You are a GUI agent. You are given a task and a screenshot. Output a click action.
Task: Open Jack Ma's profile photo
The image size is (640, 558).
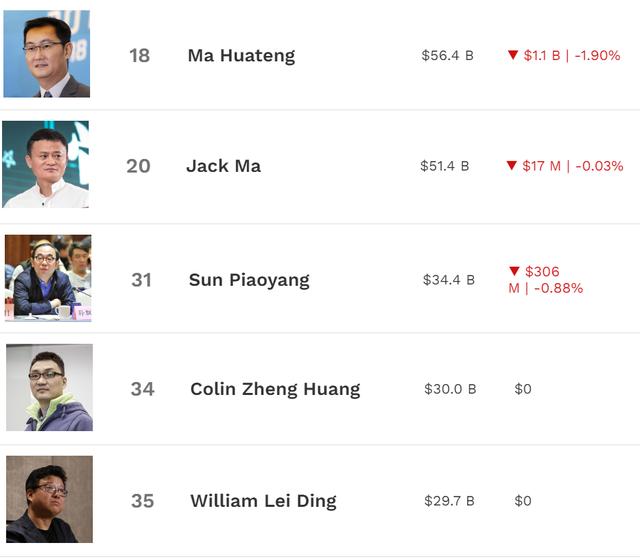click(45, 164)
